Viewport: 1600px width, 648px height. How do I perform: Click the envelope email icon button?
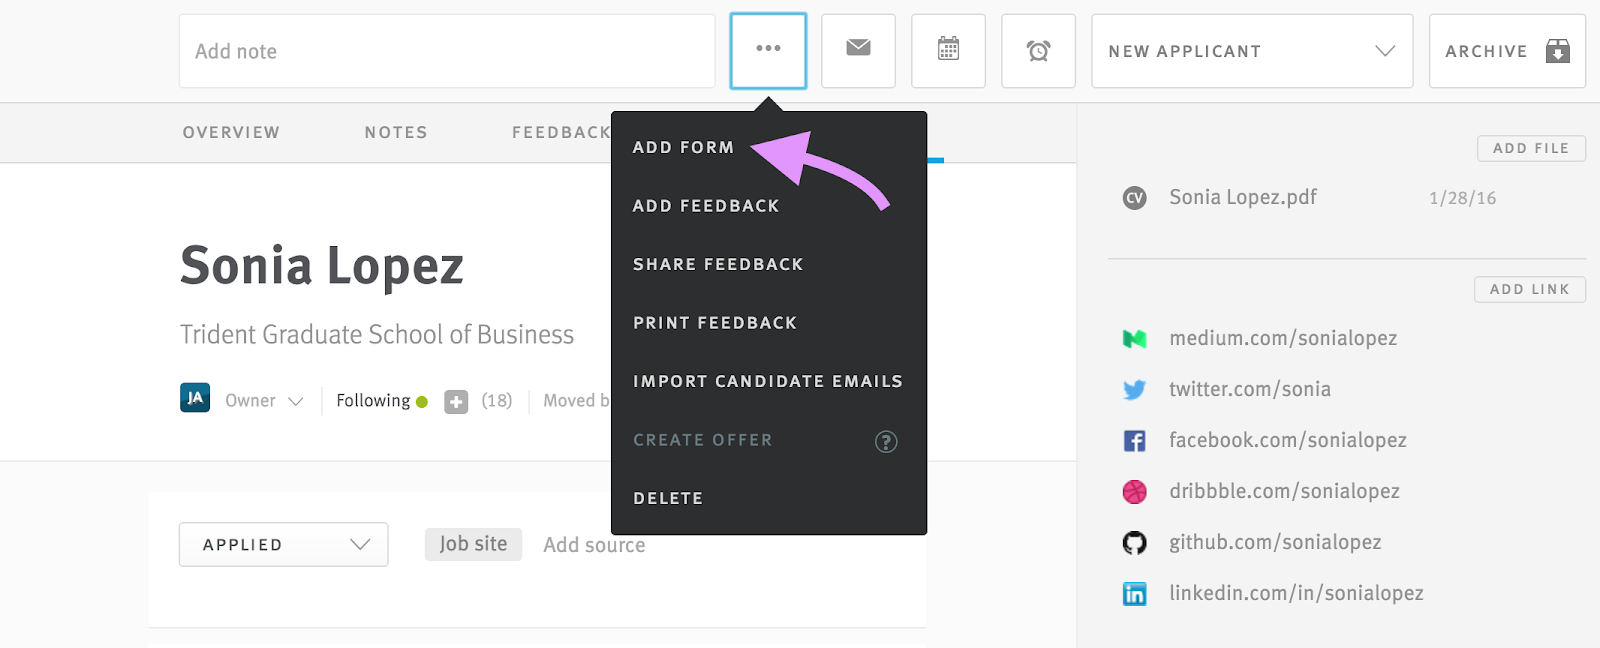click(x=858, y=50)
